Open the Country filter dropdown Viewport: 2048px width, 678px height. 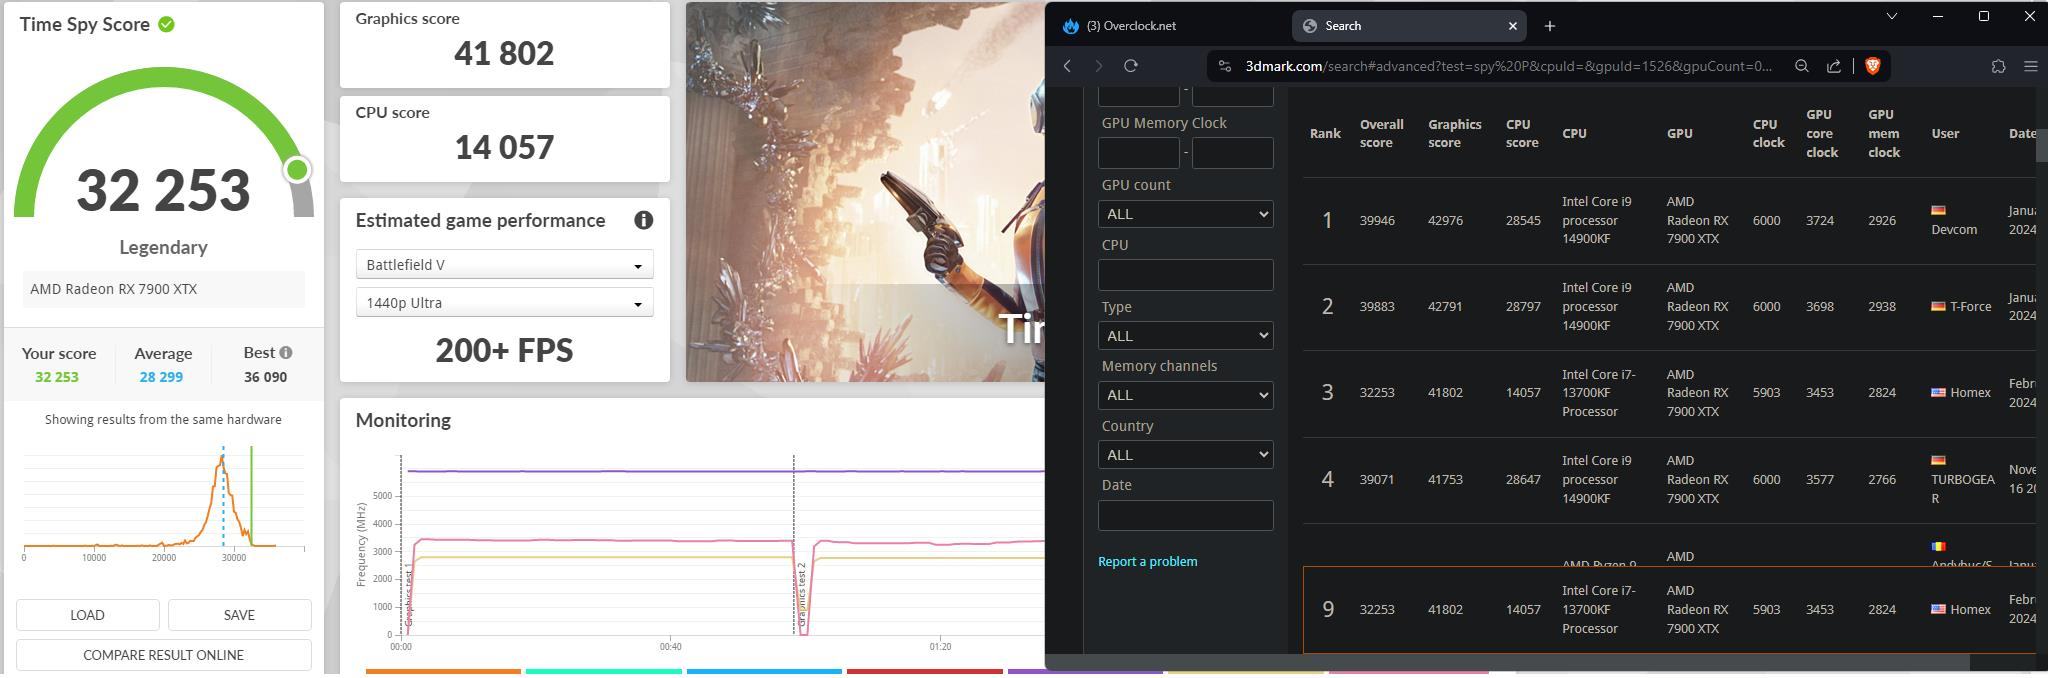point(1185,455)
